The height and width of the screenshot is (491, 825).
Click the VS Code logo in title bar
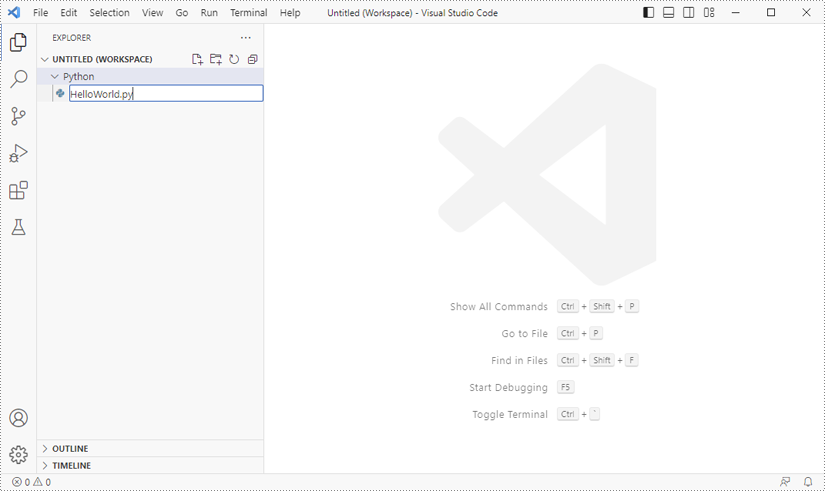pyautogui.click(x=14, y=12)
